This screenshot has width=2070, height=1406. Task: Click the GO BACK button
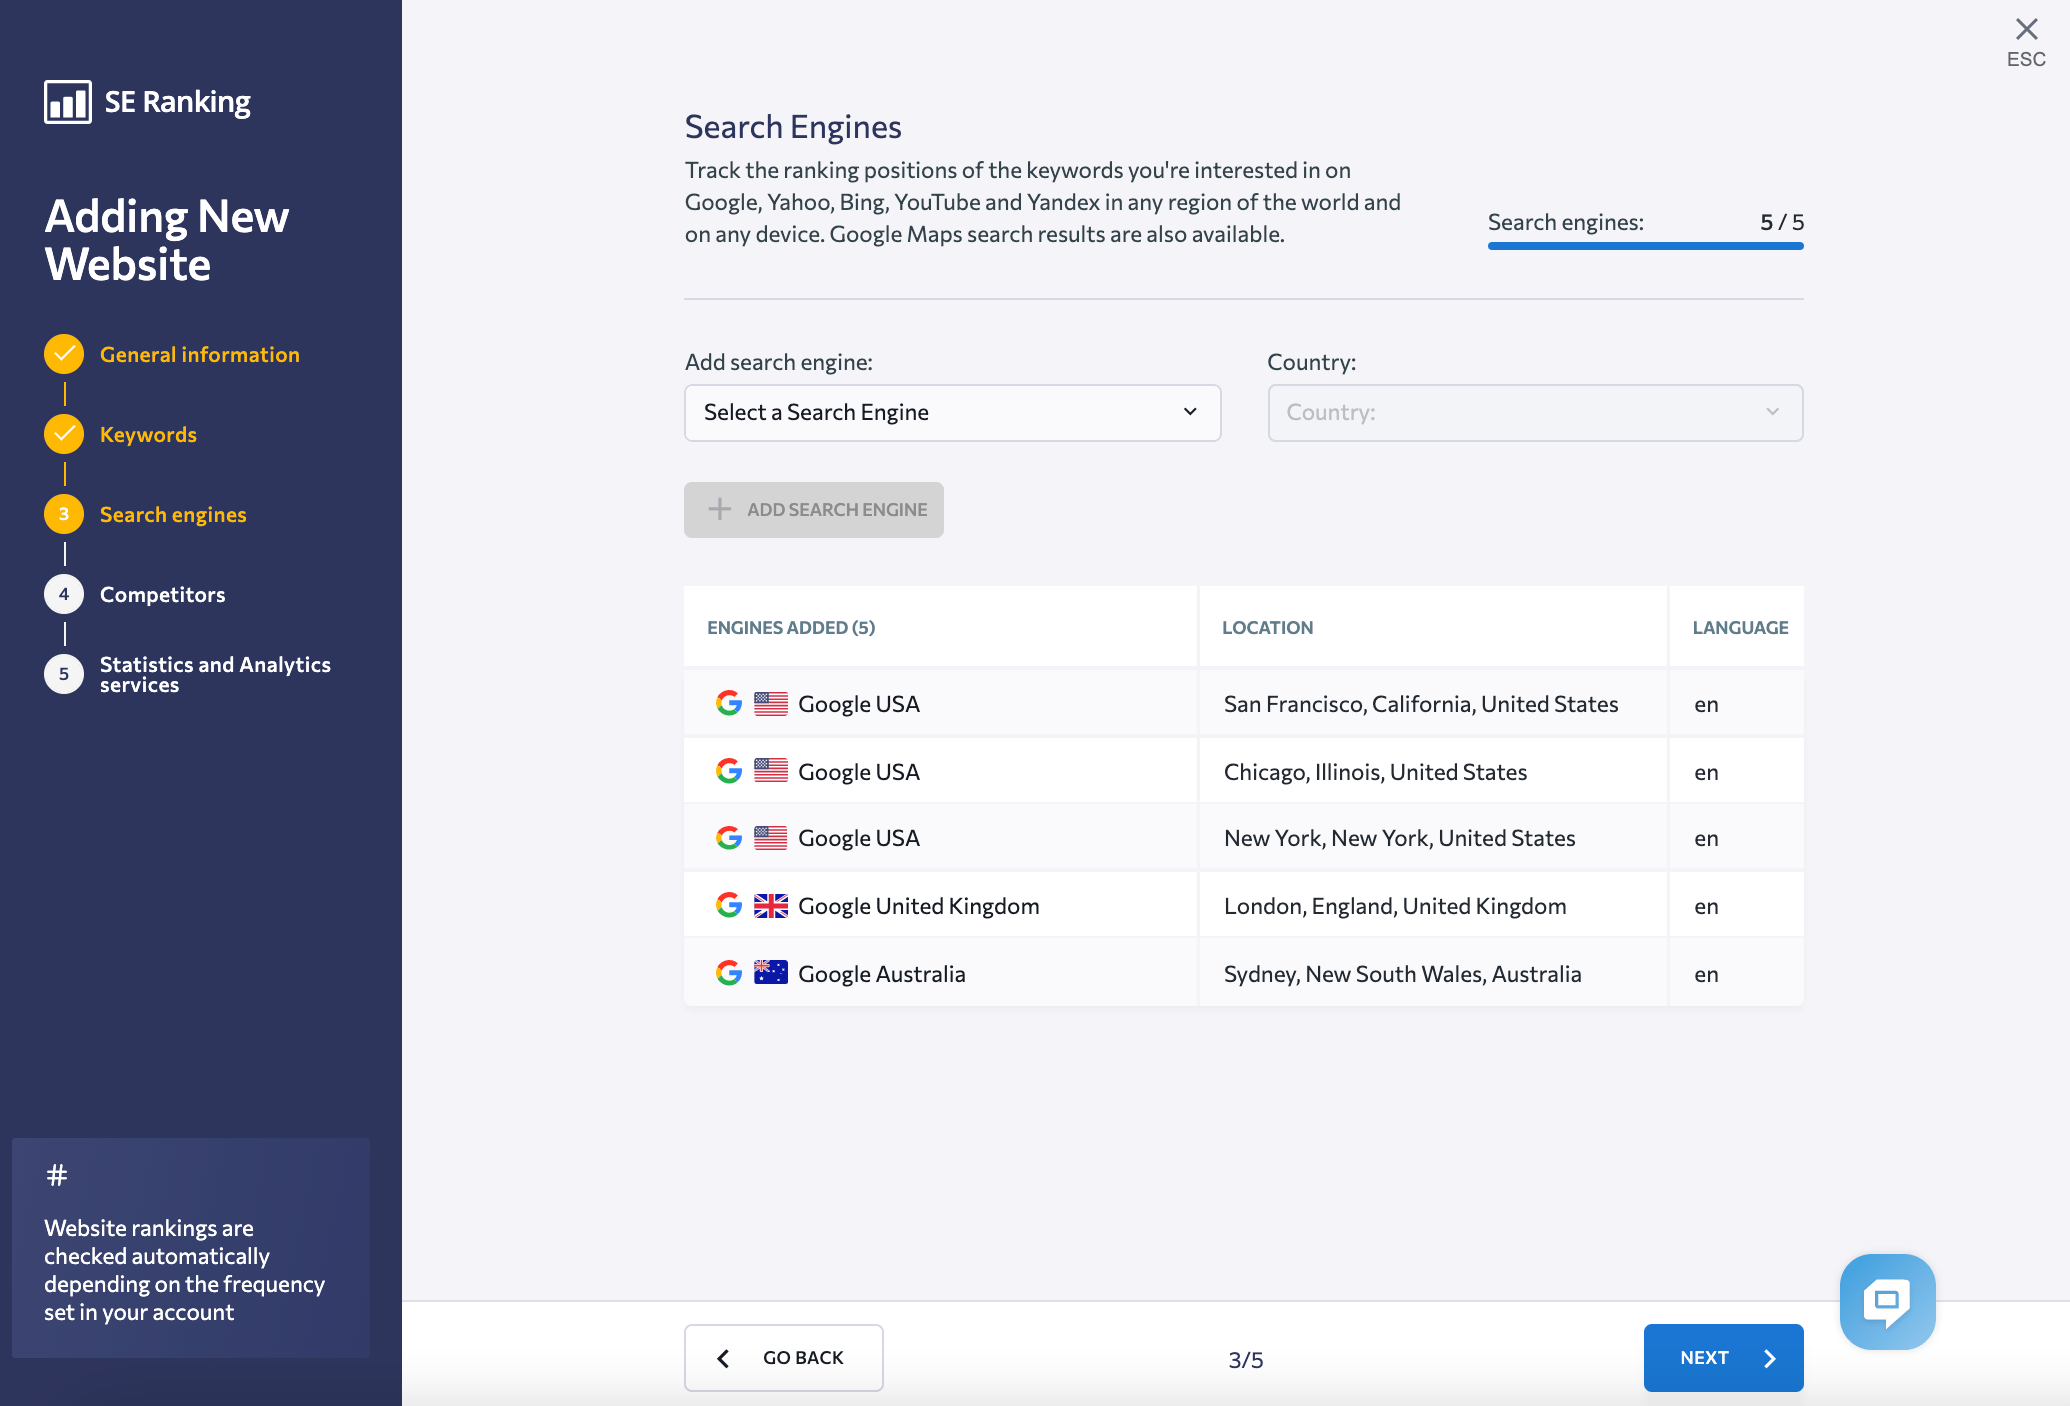[785, 1357]
